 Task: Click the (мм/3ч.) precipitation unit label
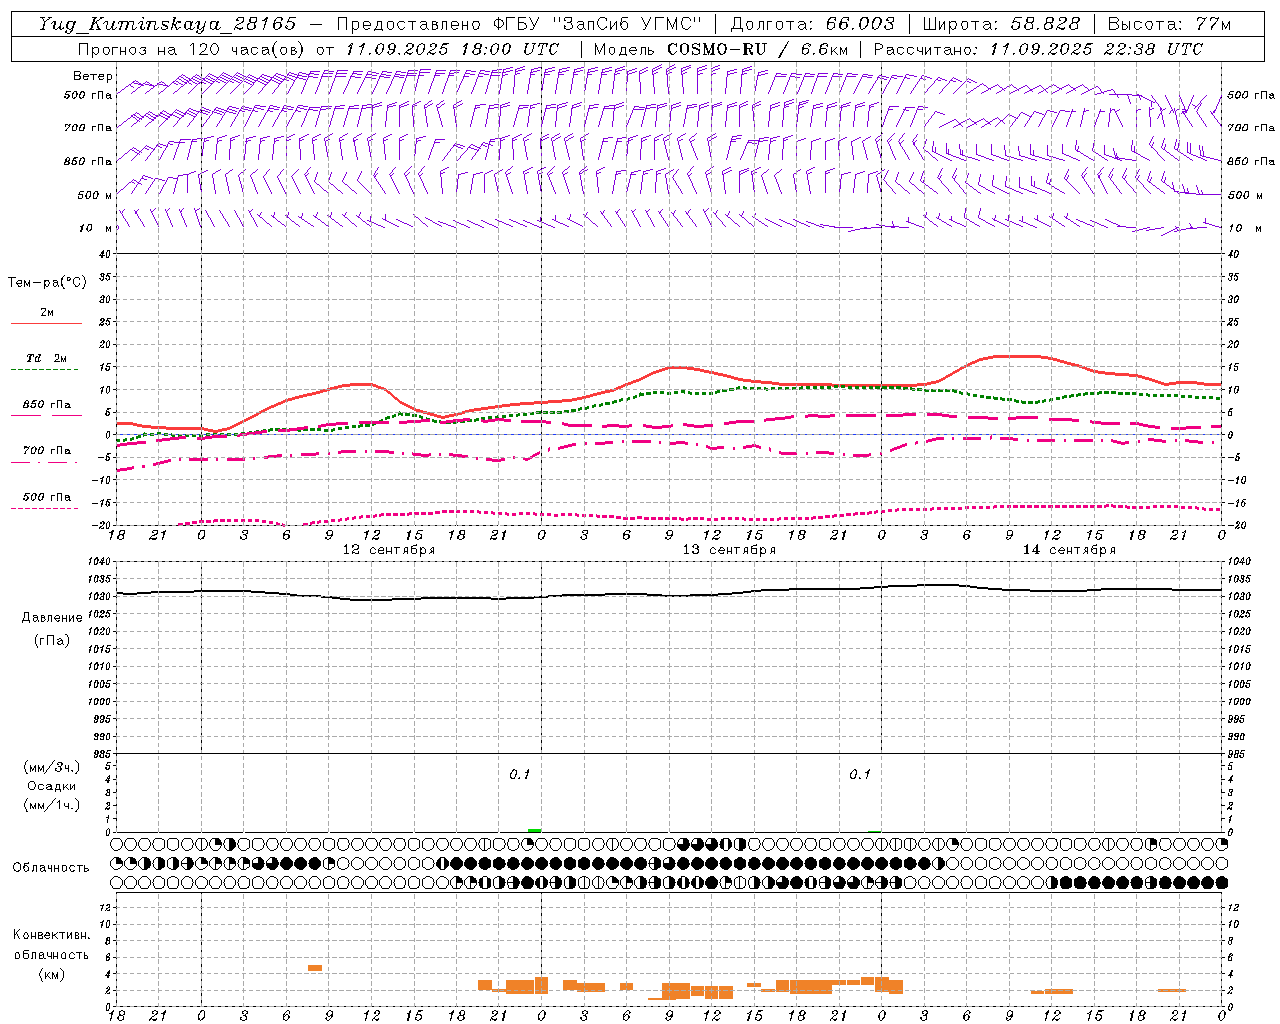52,767
